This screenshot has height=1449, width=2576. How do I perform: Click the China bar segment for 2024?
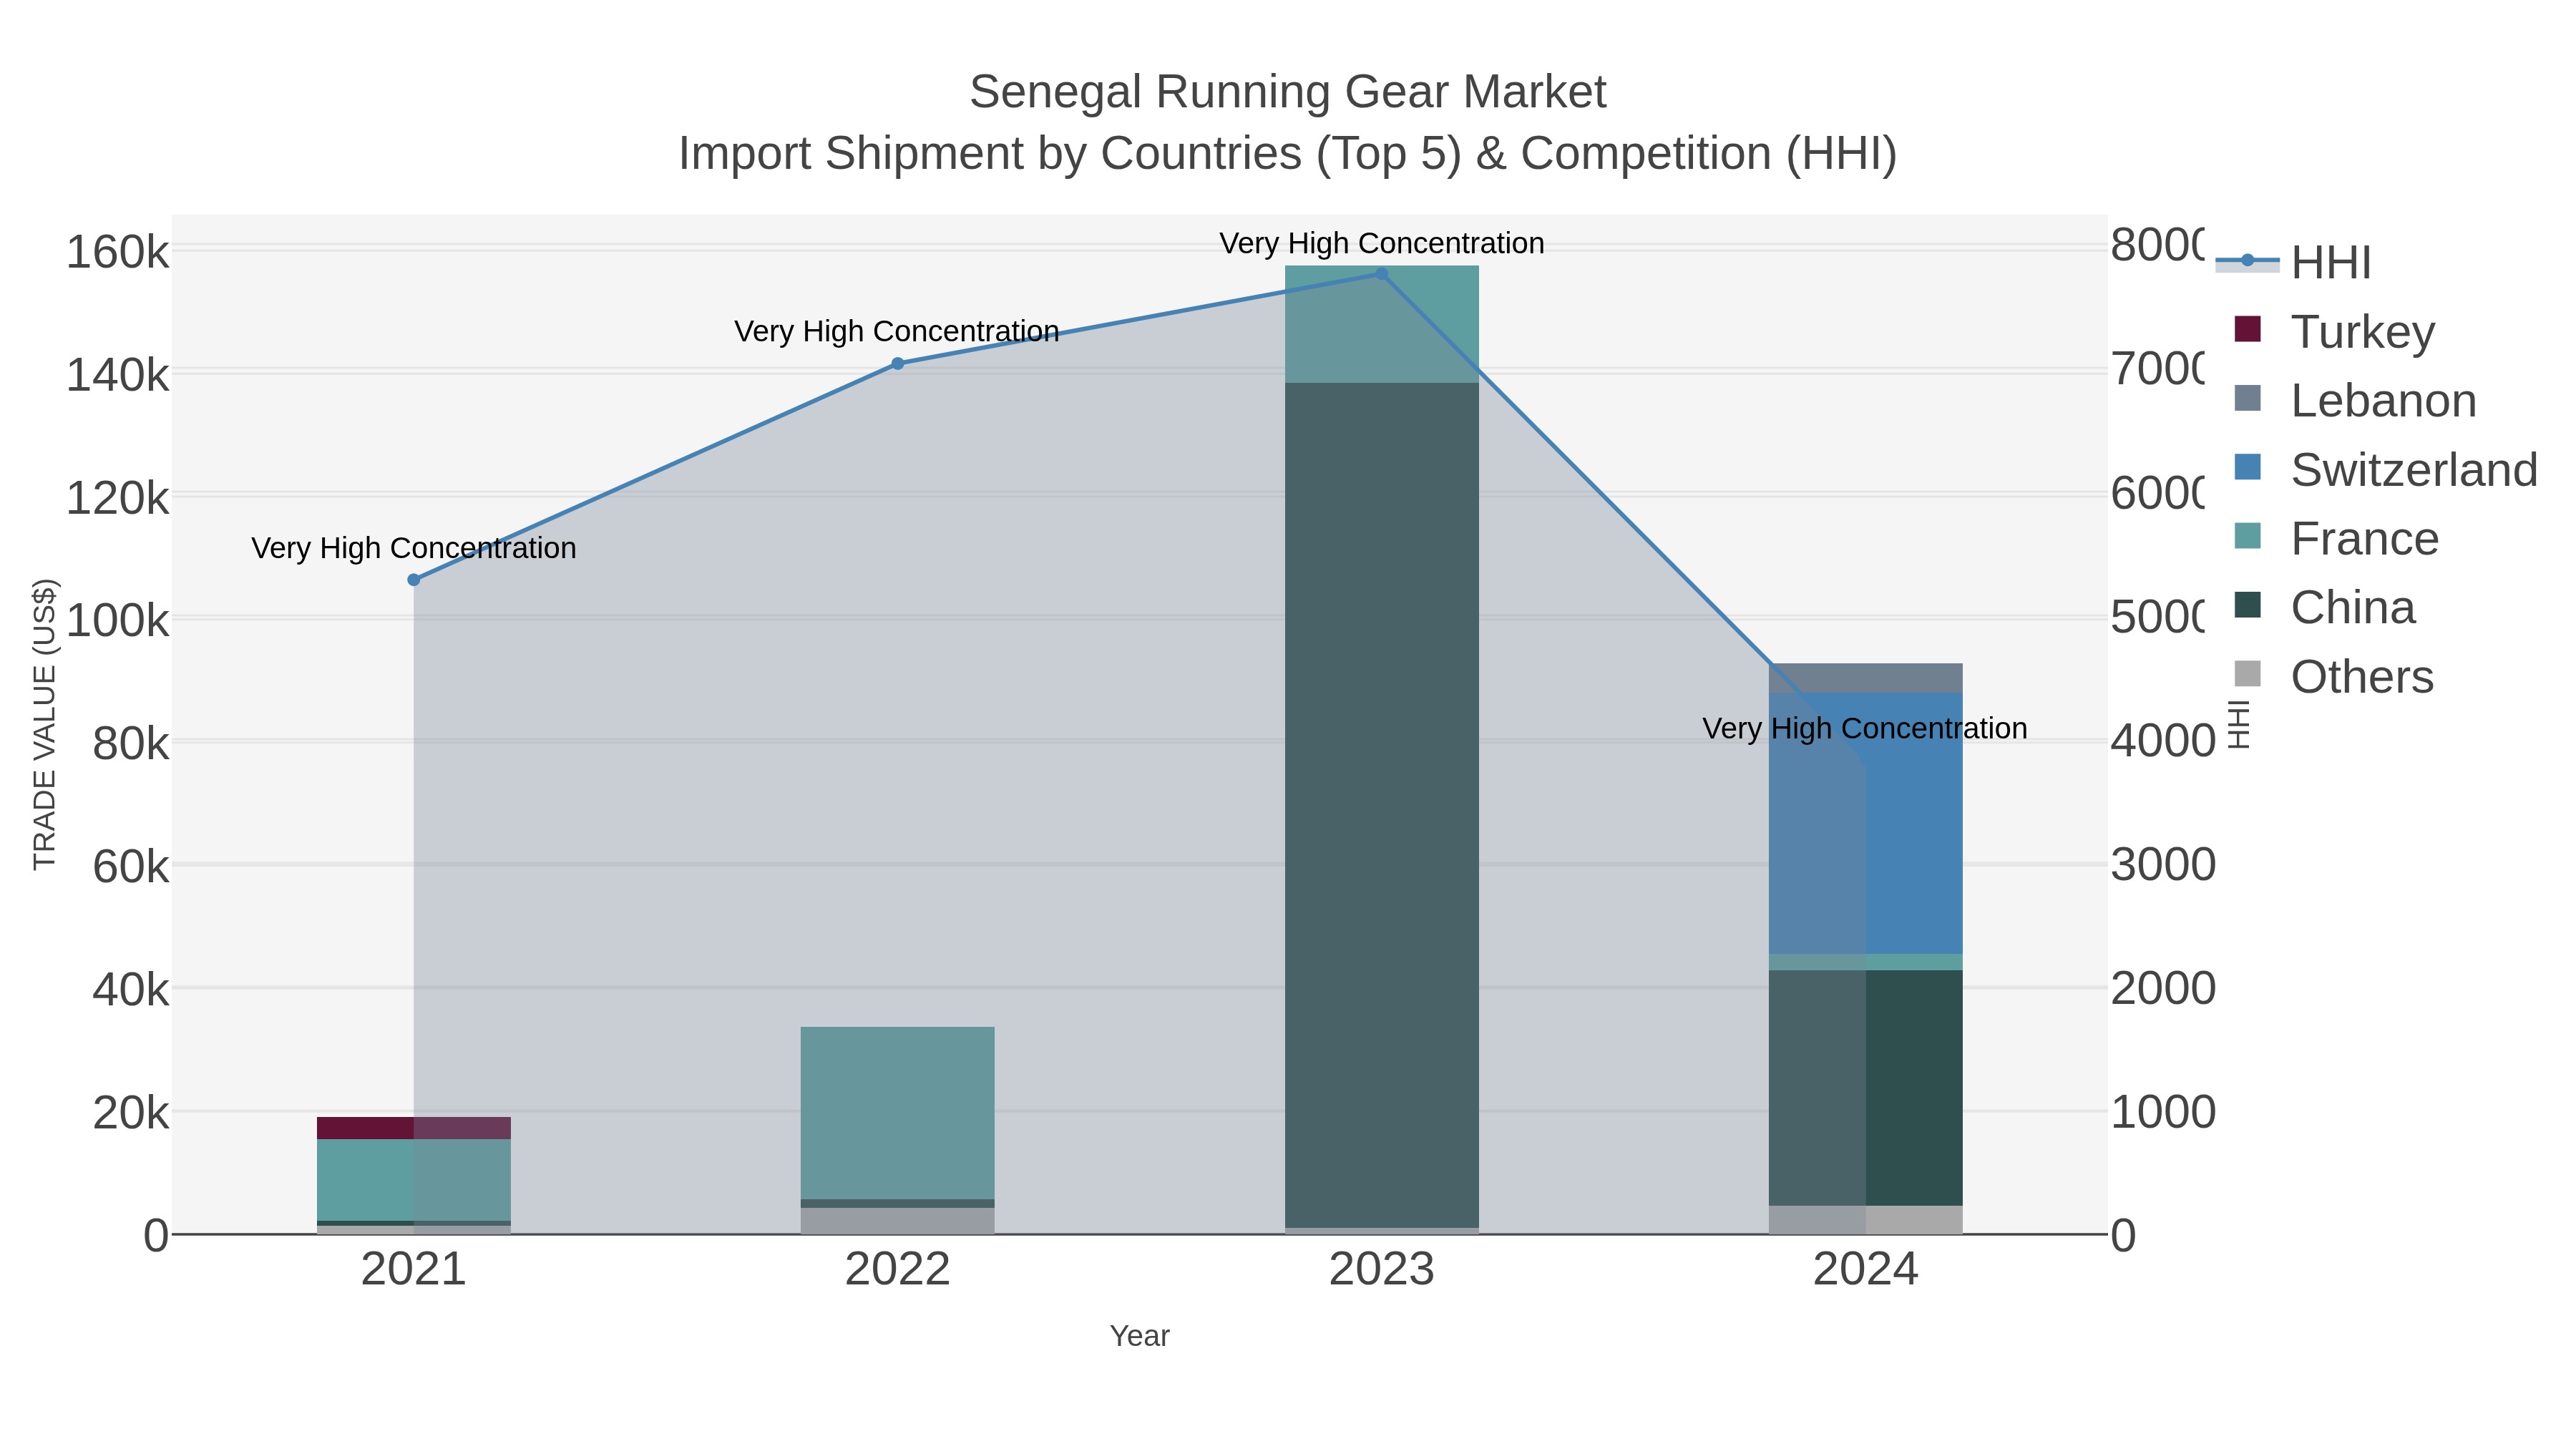(x=1865, y=1088)
